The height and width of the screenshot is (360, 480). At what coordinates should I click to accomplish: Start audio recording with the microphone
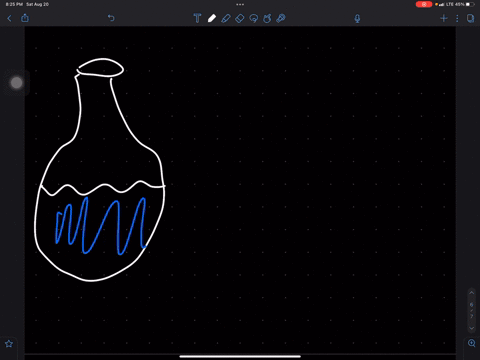point(357,18)
